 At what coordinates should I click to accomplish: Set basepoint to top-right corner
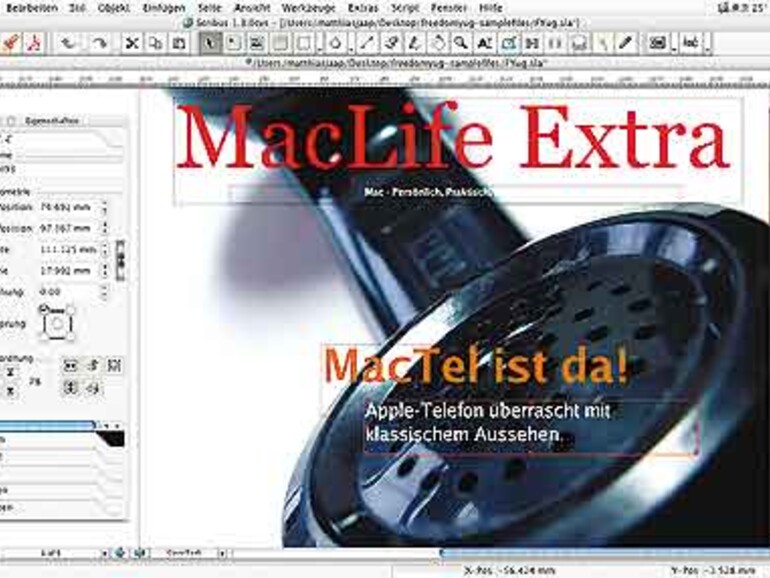pos(70,310)
